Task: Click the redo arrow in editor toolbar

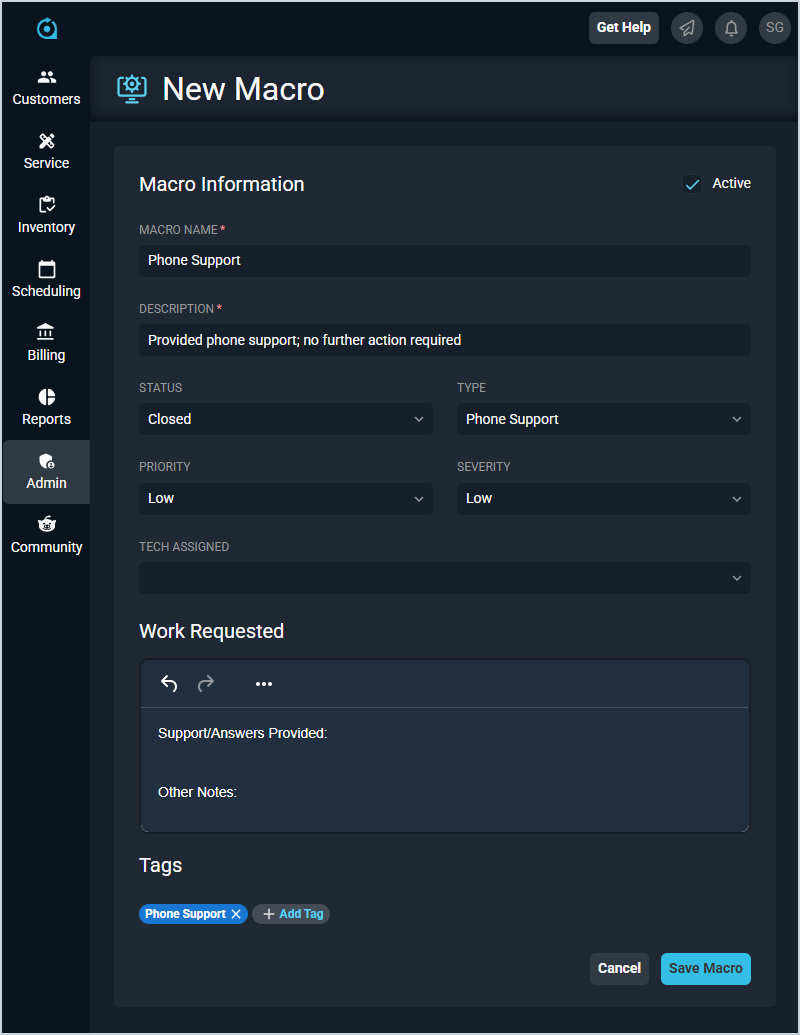Action: coord(206,684)
